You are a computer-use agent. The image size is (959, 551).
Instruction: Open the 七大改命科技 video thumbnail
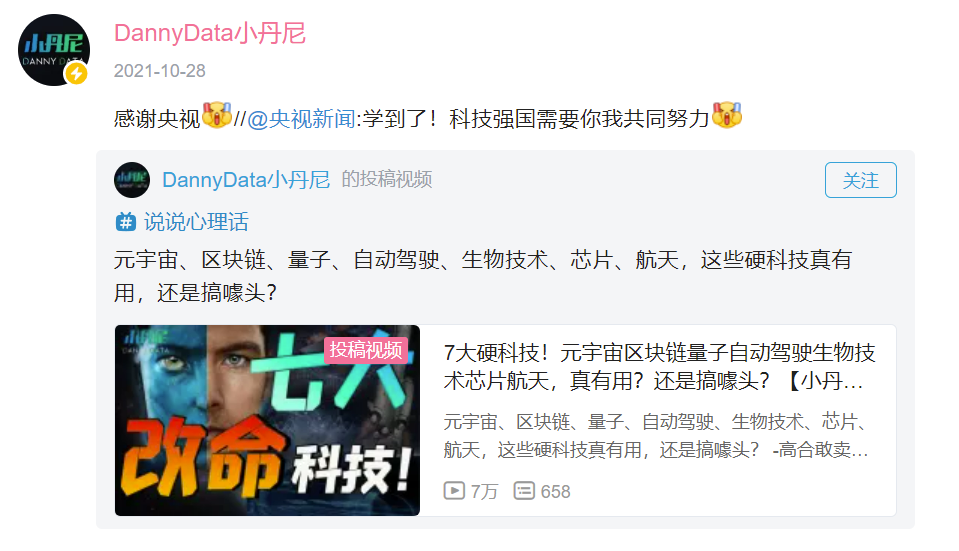click(267, 420)
